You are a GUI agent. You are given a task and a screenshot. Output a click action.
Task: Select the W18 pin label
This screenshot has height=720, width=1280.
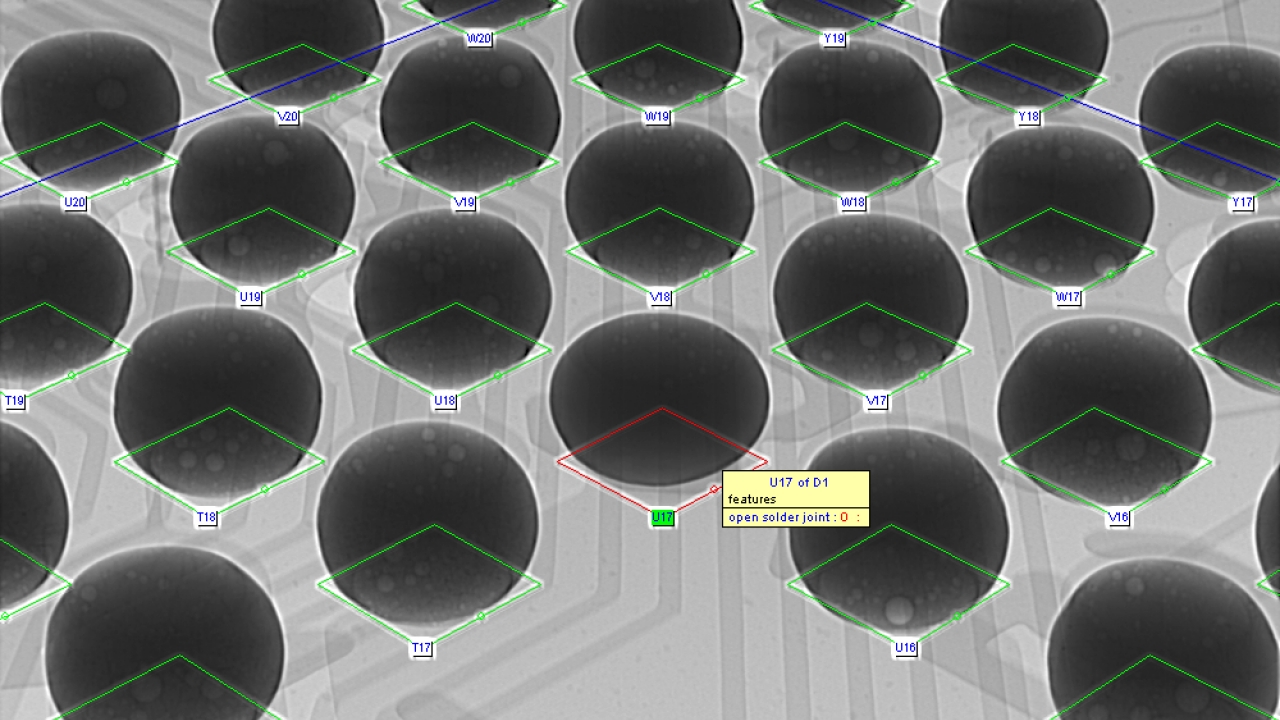tap(852, 203)
